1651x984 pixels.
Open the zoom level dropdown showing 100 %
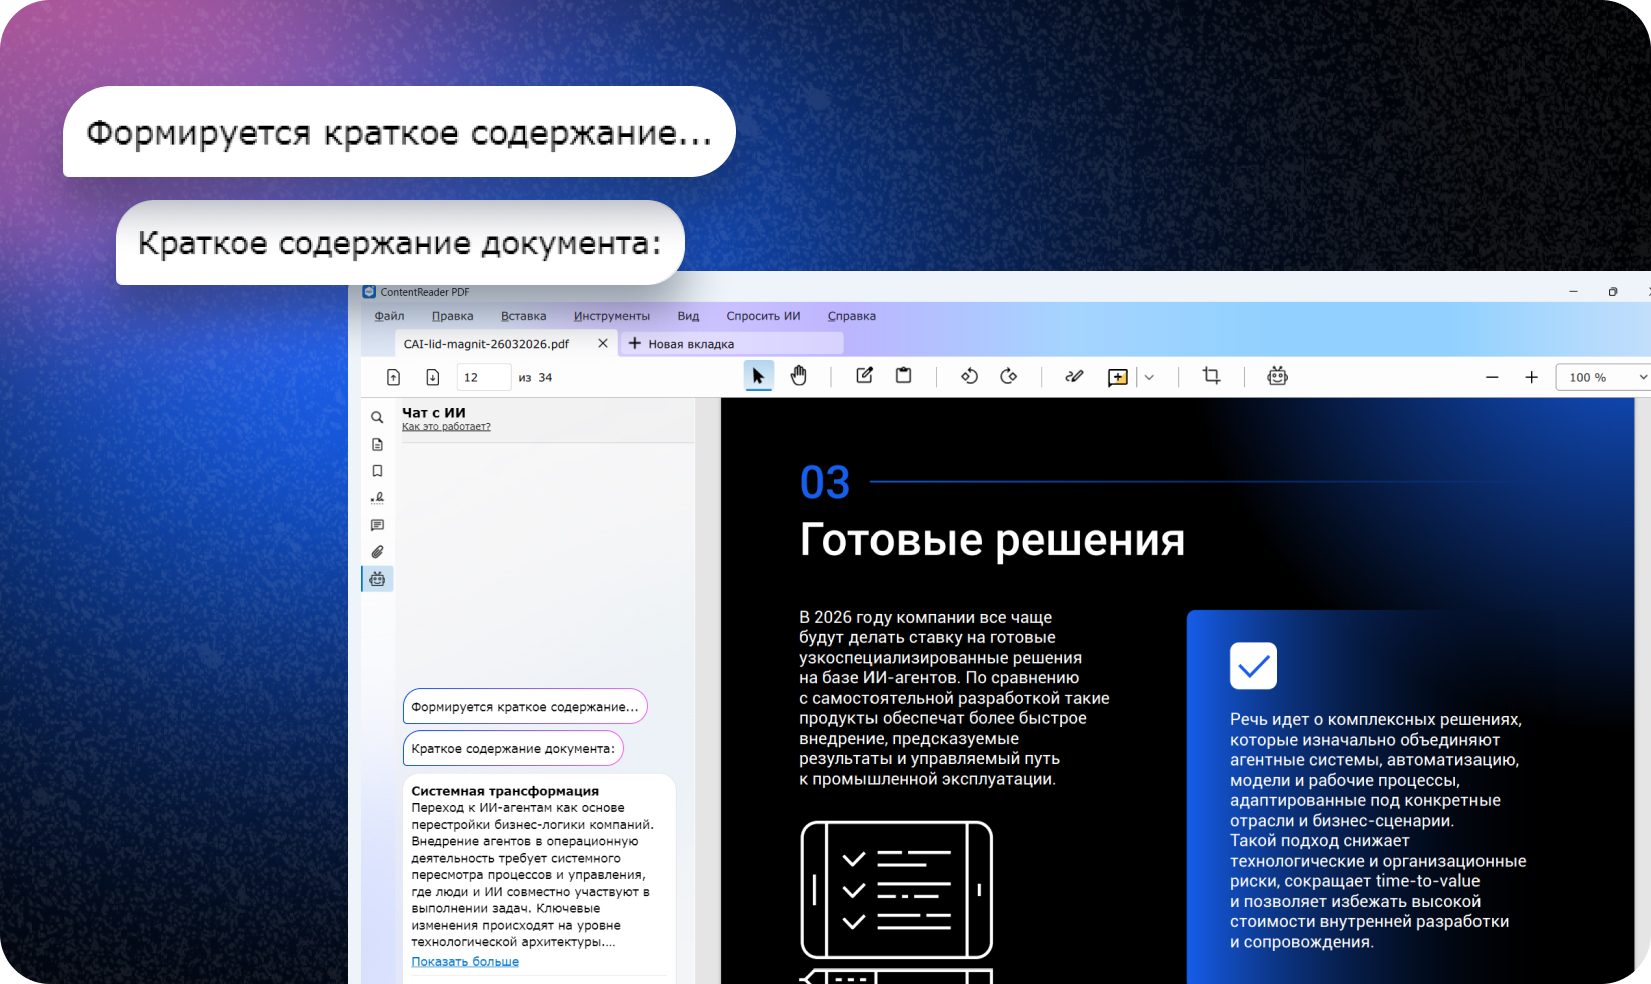(1601, 376)
